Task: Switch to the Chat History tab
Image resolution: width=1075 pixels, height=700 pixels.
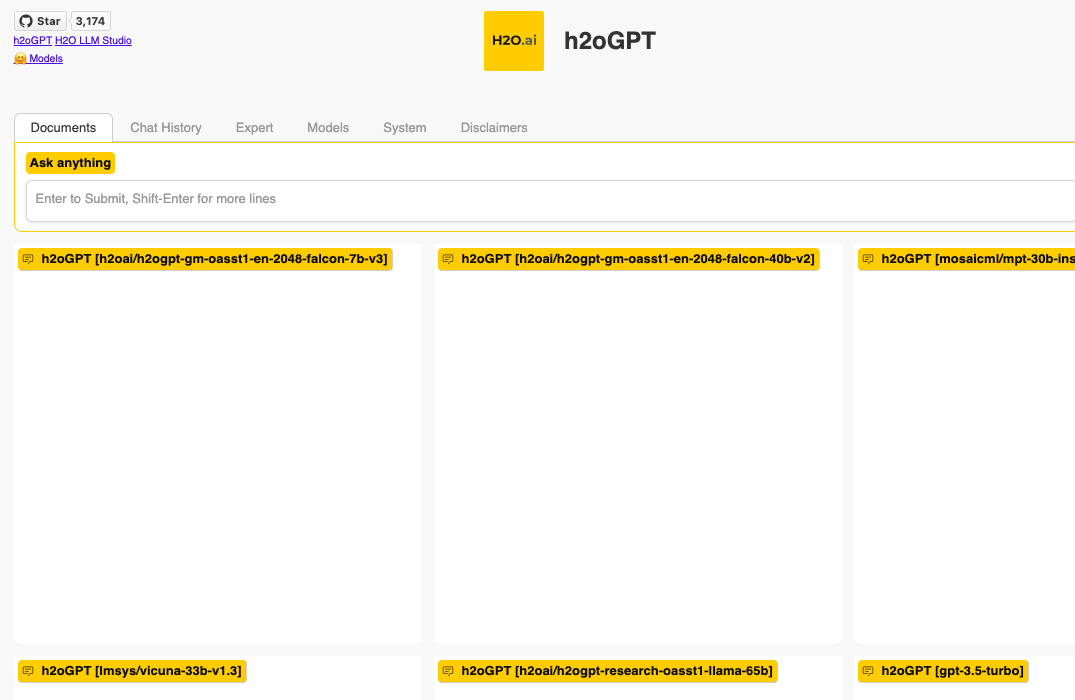Action: pos(166,128)
